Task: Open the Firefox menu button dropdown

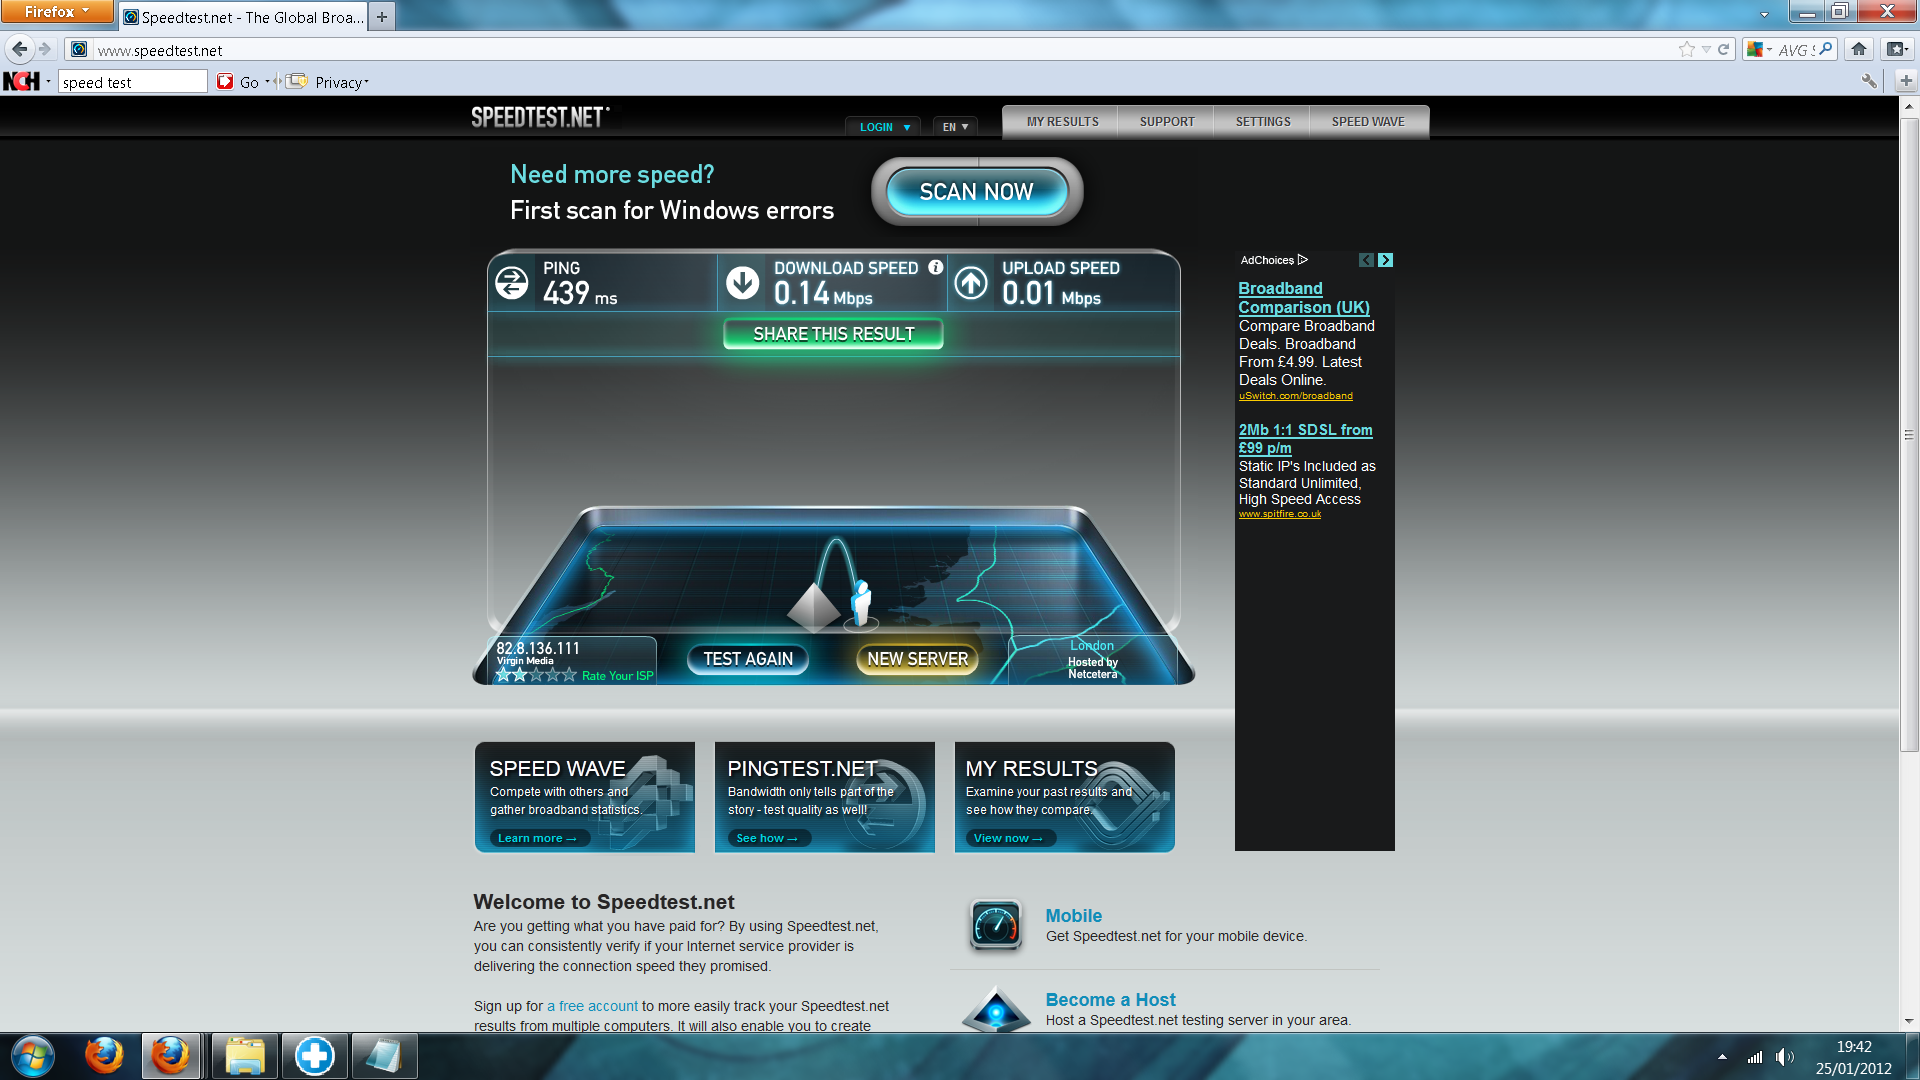Action: coord(56,11)
